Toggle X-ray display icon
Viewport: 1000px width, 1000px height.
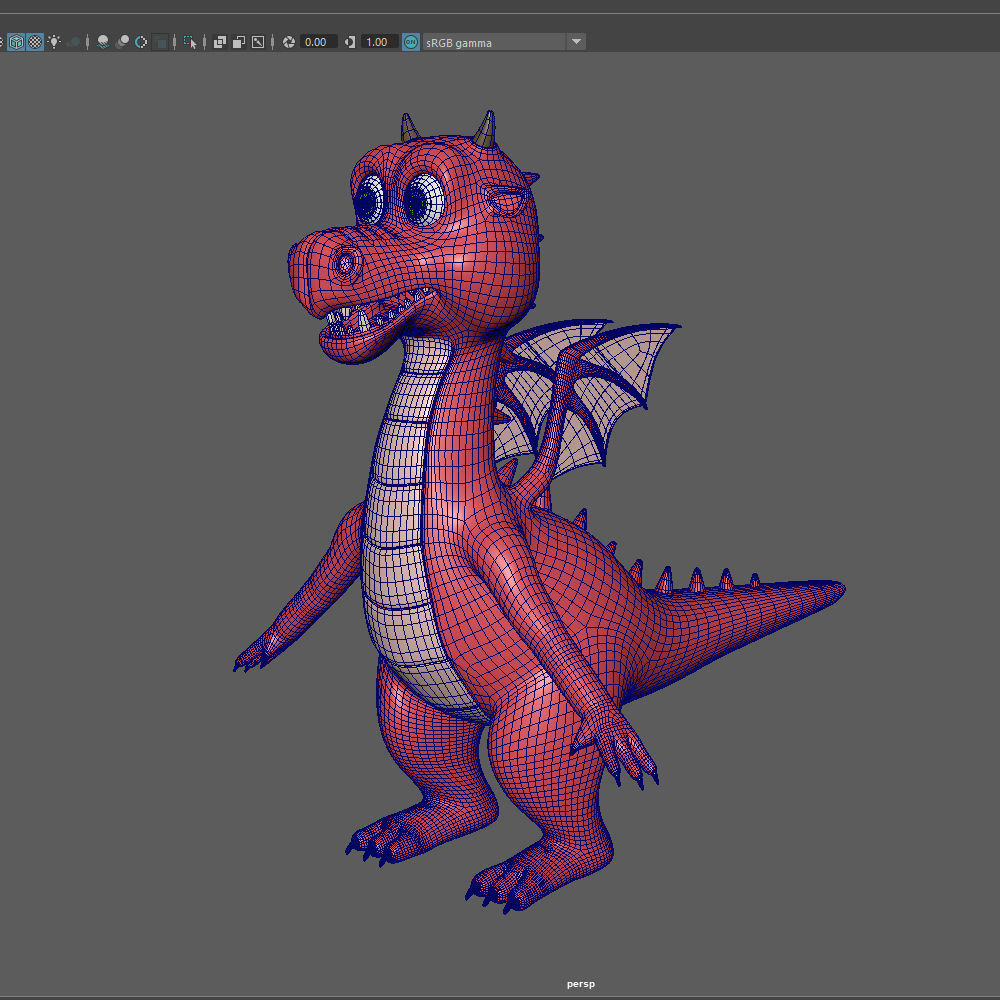coord(220,42)
